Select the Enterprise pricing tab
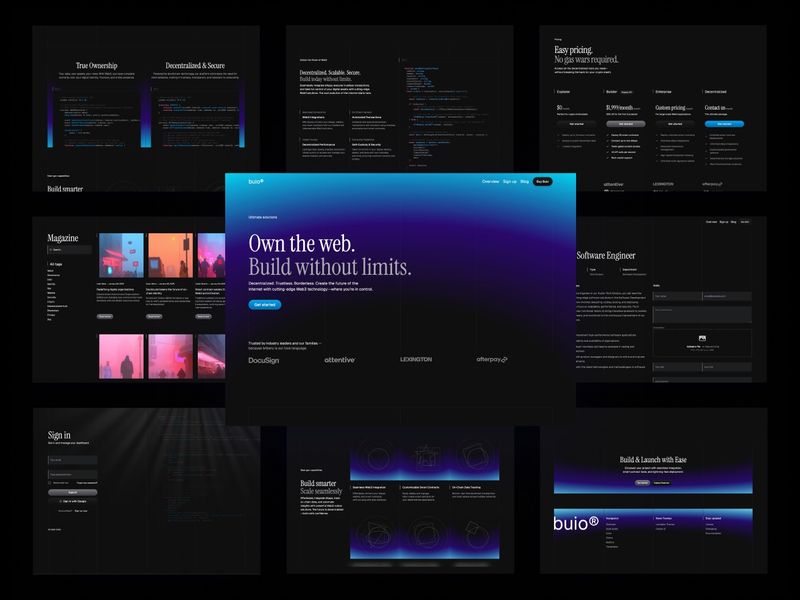 coord(663,91)
